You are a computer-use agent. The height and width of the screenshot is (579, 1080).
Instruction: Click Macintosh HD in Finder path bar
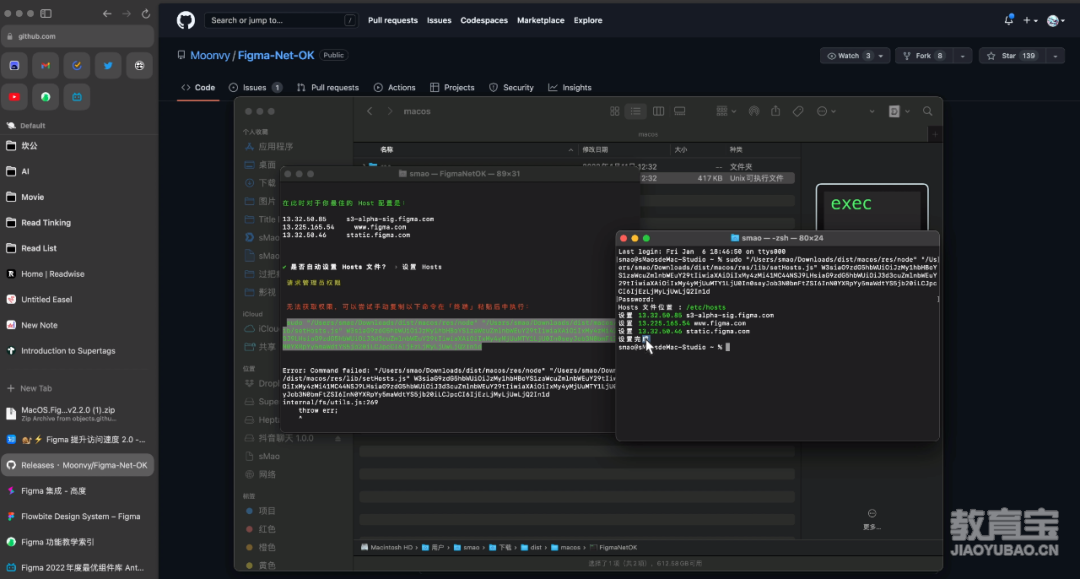[386, 548]
